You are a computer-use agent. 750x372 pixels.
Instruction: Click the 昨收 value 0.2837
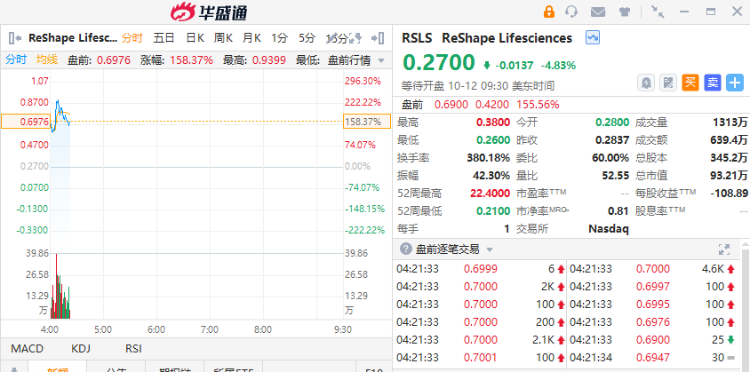(x=612, y=140)
